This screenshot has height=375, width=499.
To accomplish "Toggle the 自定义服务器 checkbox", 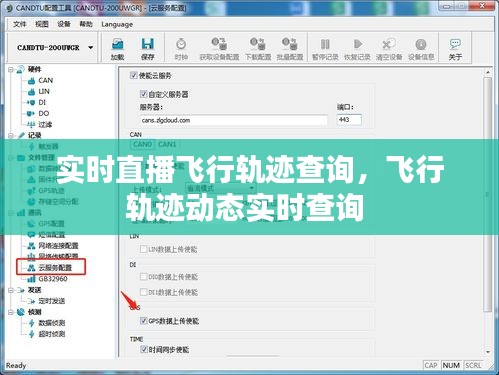I will click(x=143, y=94).
